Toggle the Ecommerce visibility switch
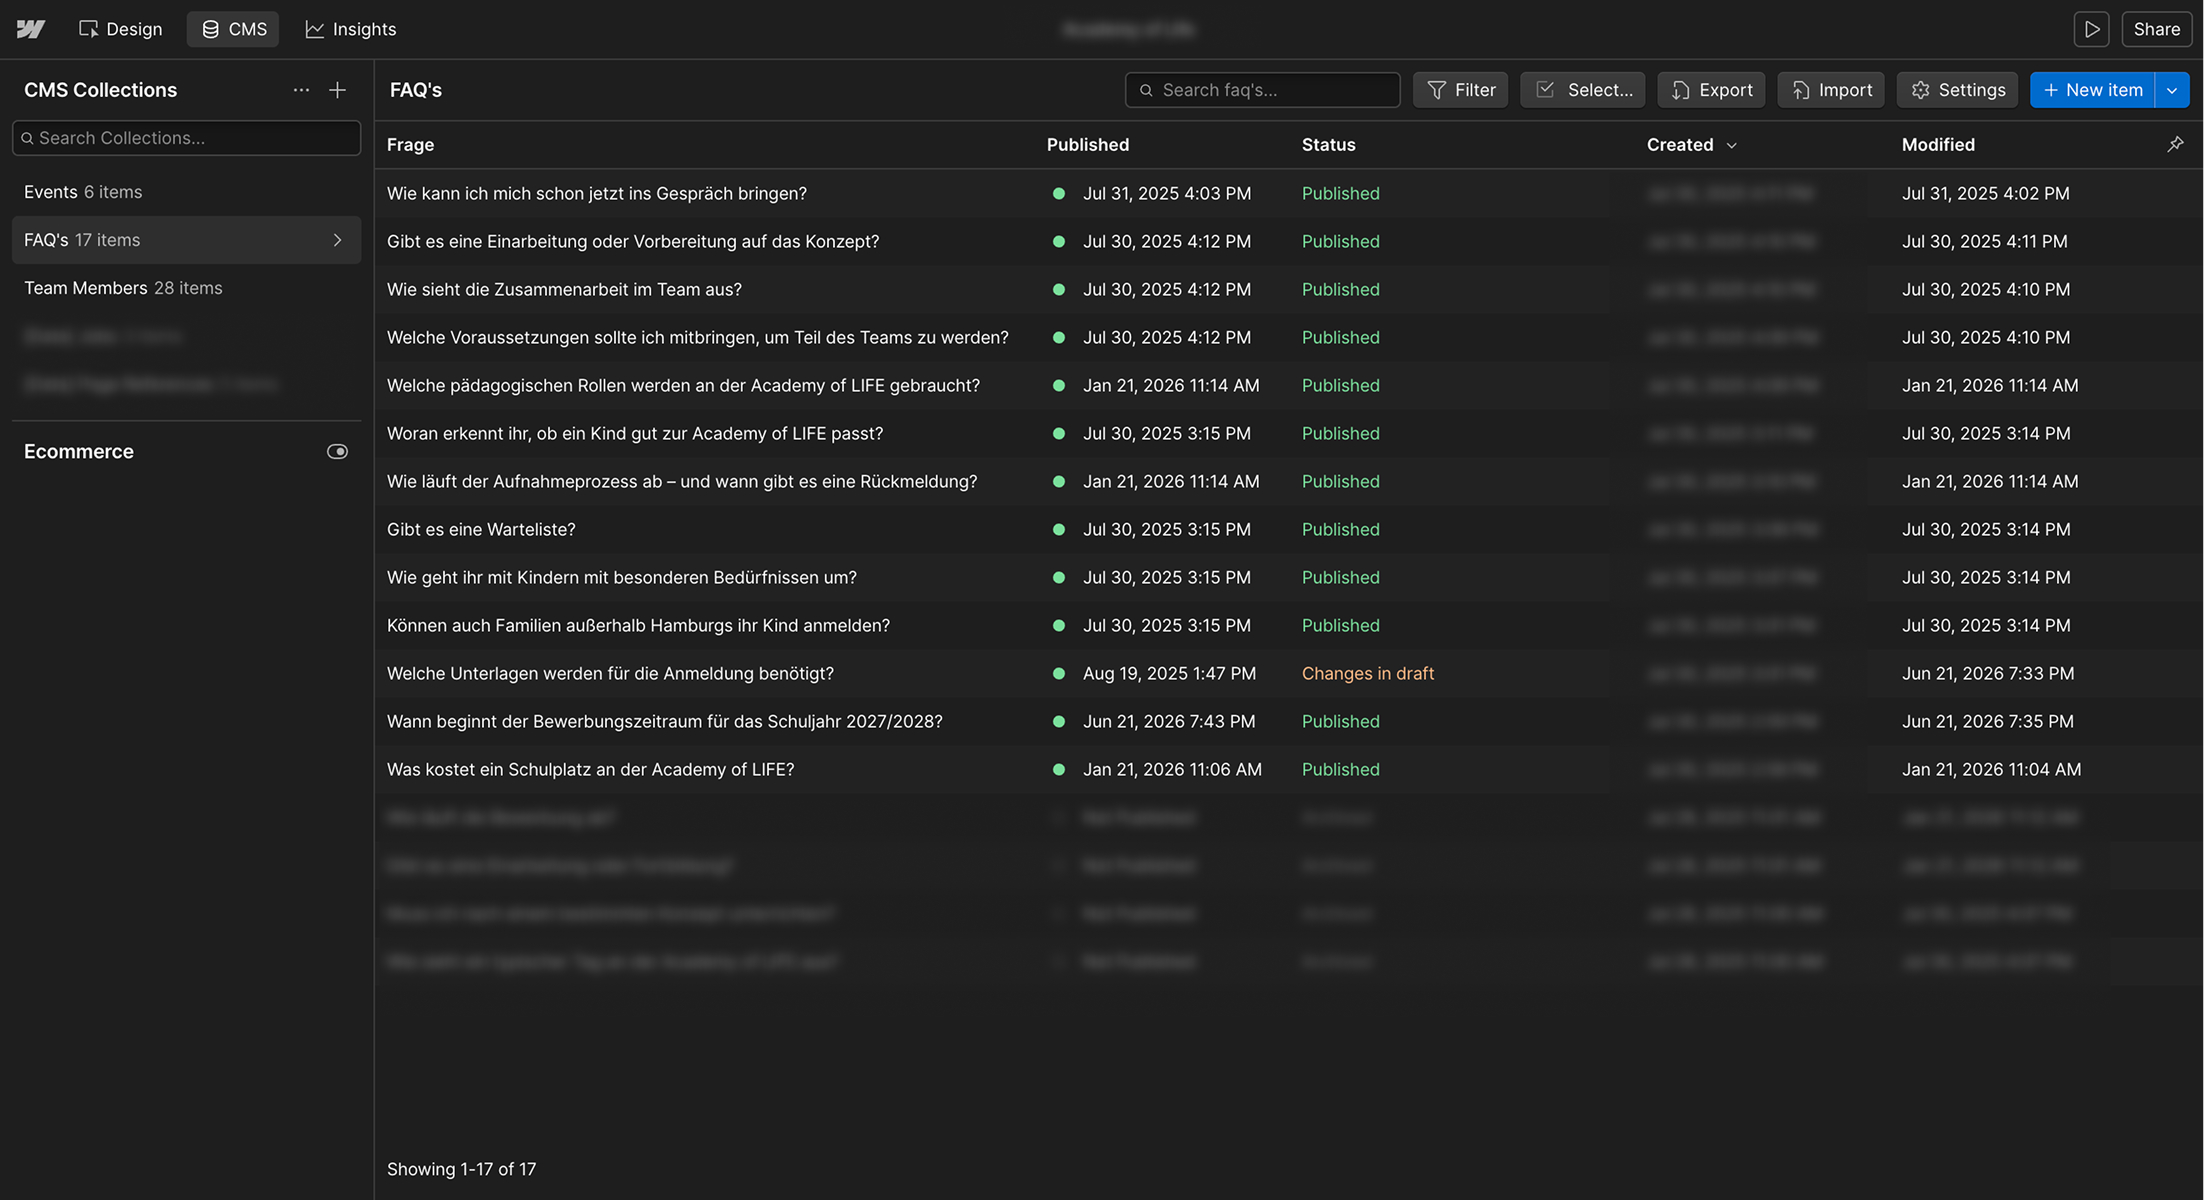2204x1200 pixels. pyautogui.click(x=338, y=452)
